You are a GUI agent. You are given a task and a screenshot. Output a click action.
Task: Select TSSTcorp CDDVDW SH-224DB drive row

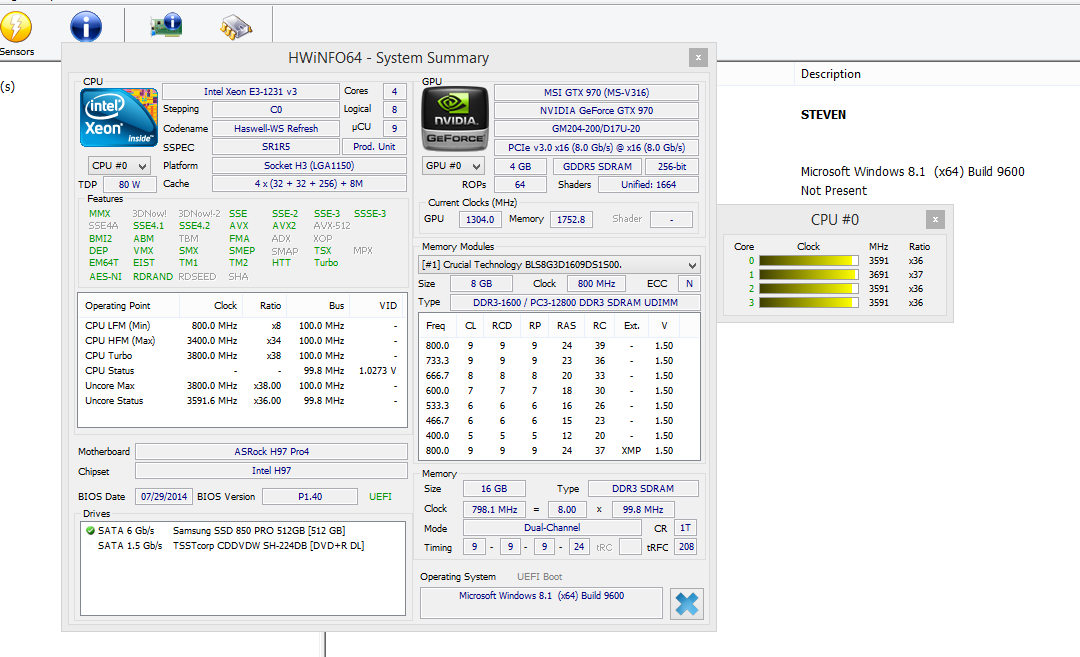pos(242,546)
